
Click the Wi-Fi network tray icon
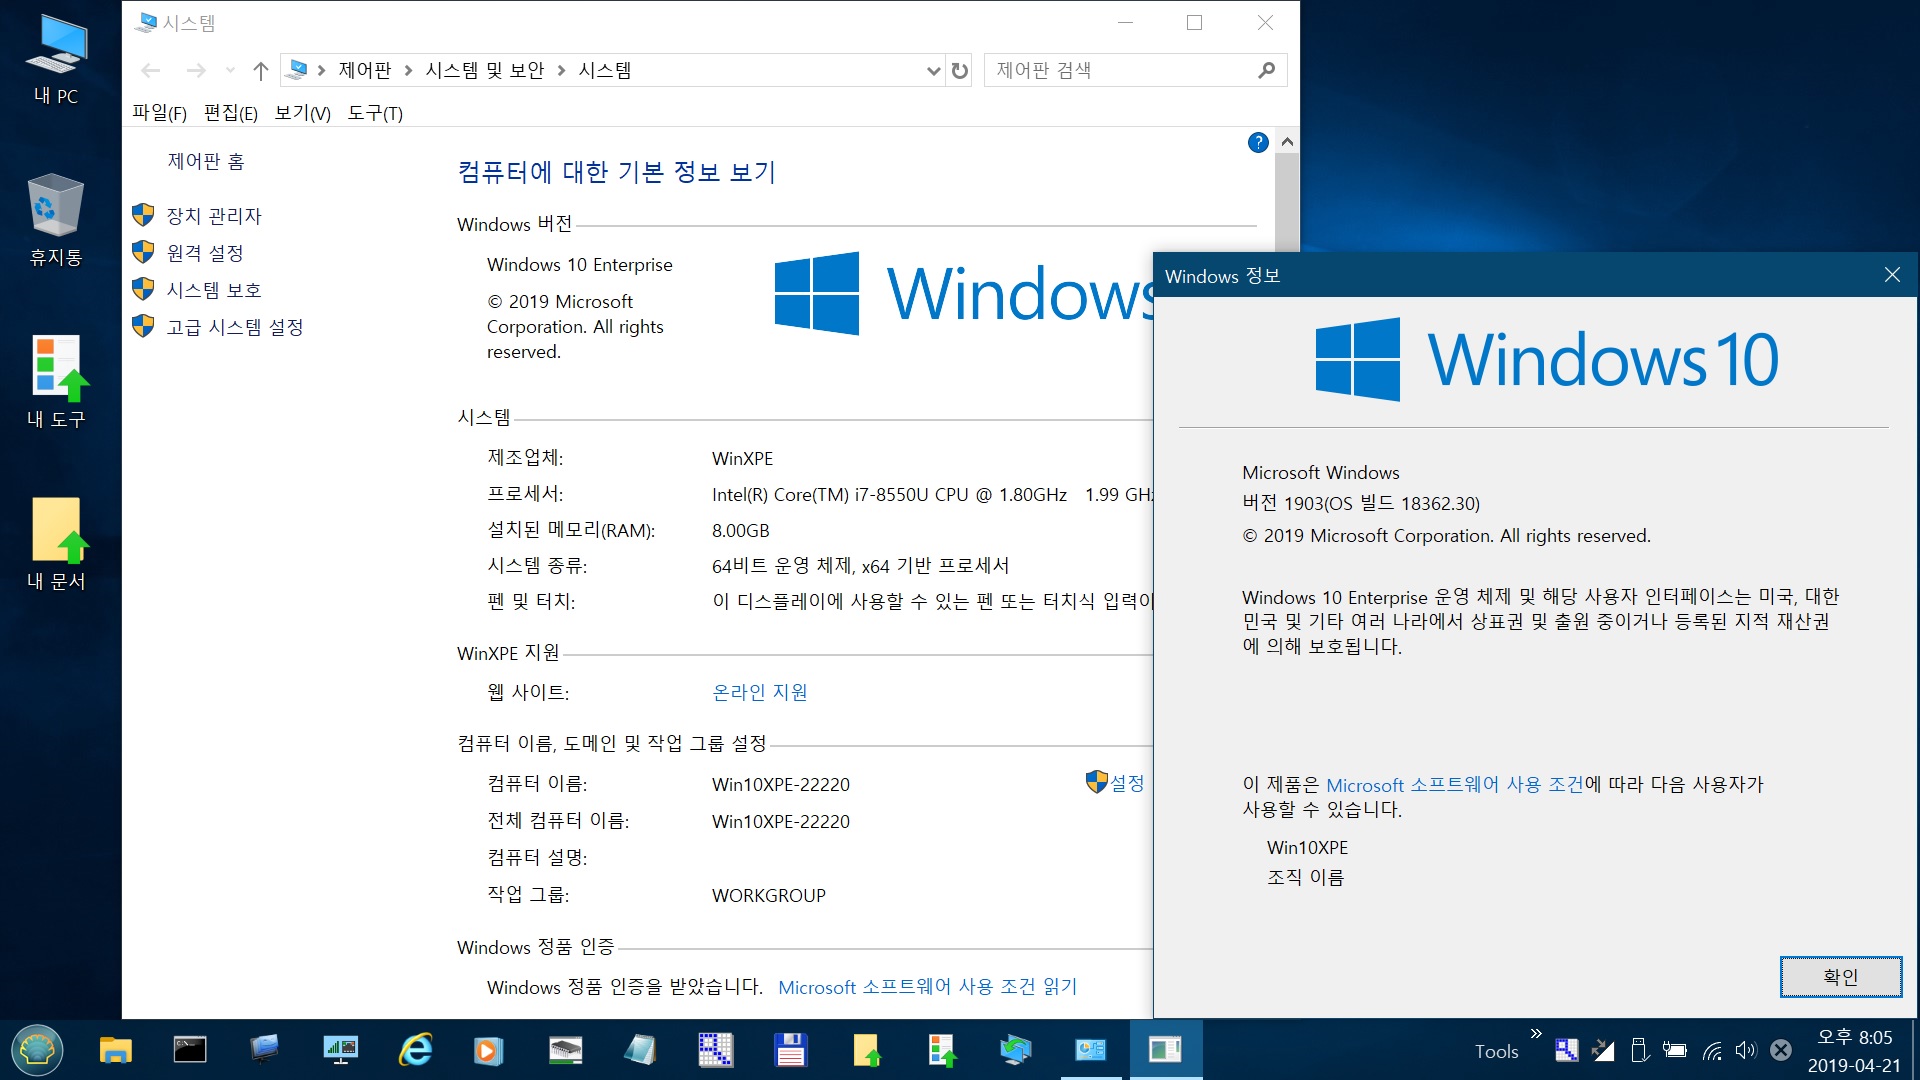pyautogui.click(x=1712, y=1050)
